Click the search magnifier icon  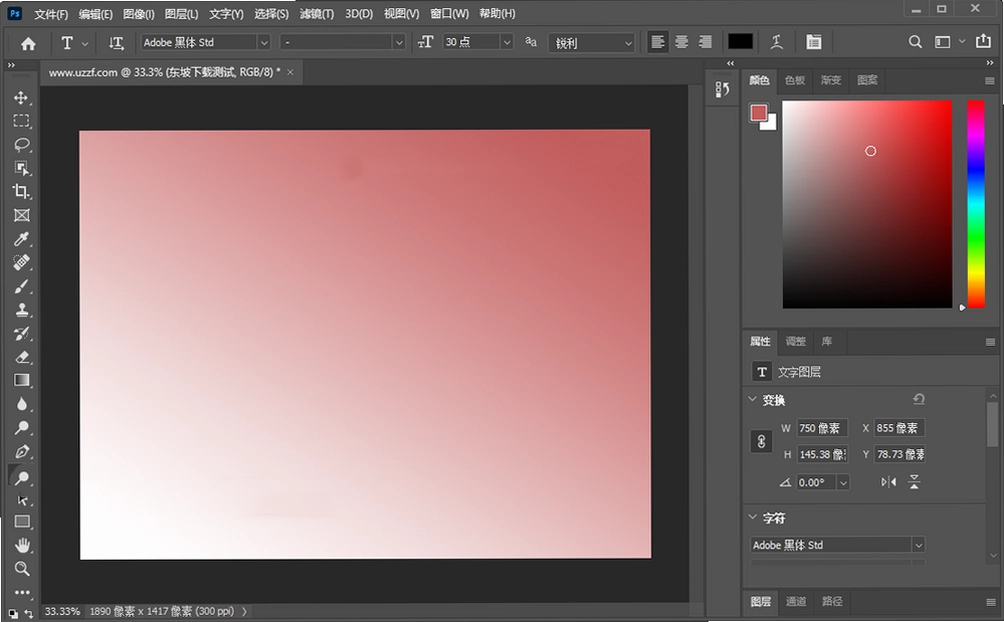click(x=915, y=42)
